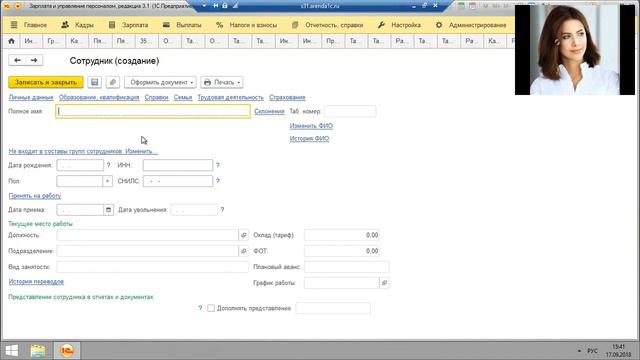Click the Принять на работу link
The image size is (640, 360).
pos(35,196)
